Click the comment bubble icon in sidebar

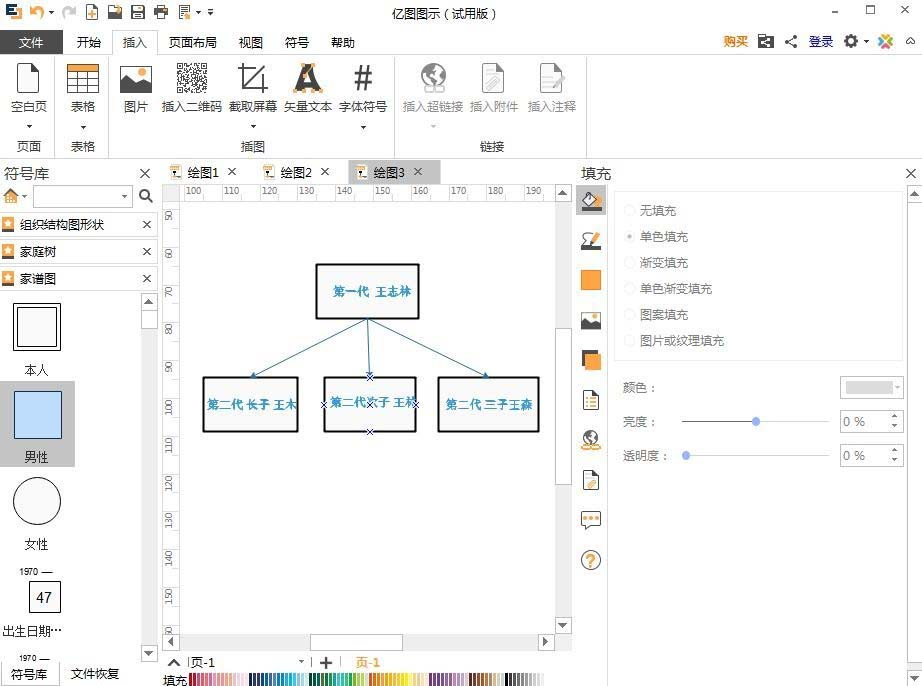click(591, 519)
